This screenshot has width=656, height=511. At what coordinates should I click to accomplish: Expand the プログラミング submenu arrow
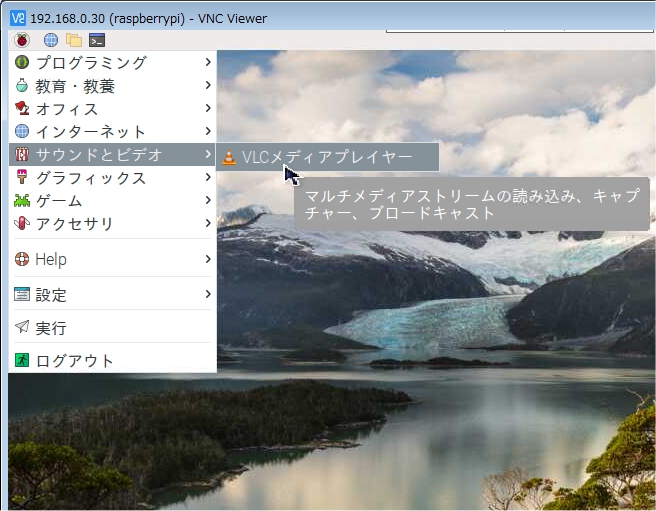coord(208,62)
